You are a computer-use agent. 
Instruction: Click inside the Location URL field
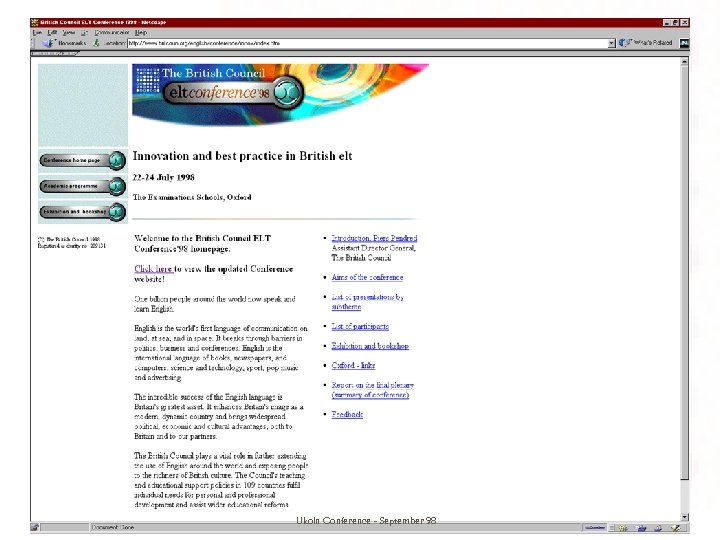click(367, 43)
